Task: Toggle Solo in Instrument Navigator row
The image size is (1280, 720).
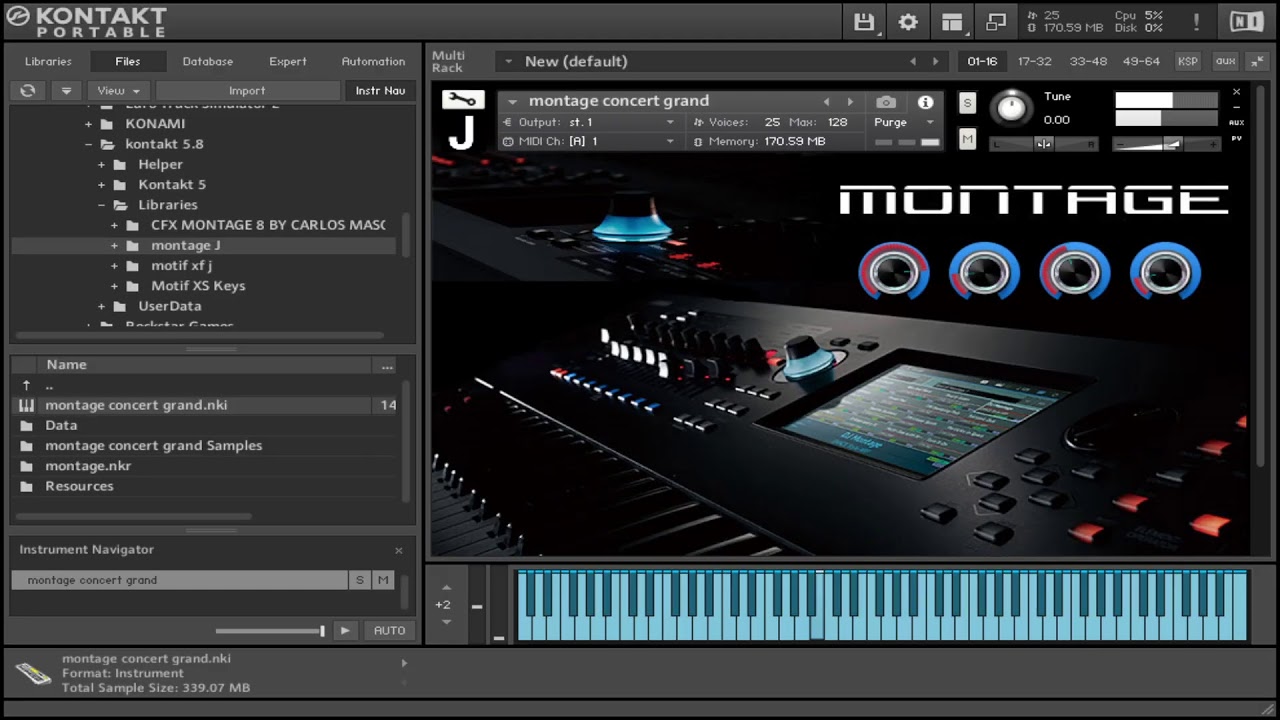Action: [x=360, y=580]
